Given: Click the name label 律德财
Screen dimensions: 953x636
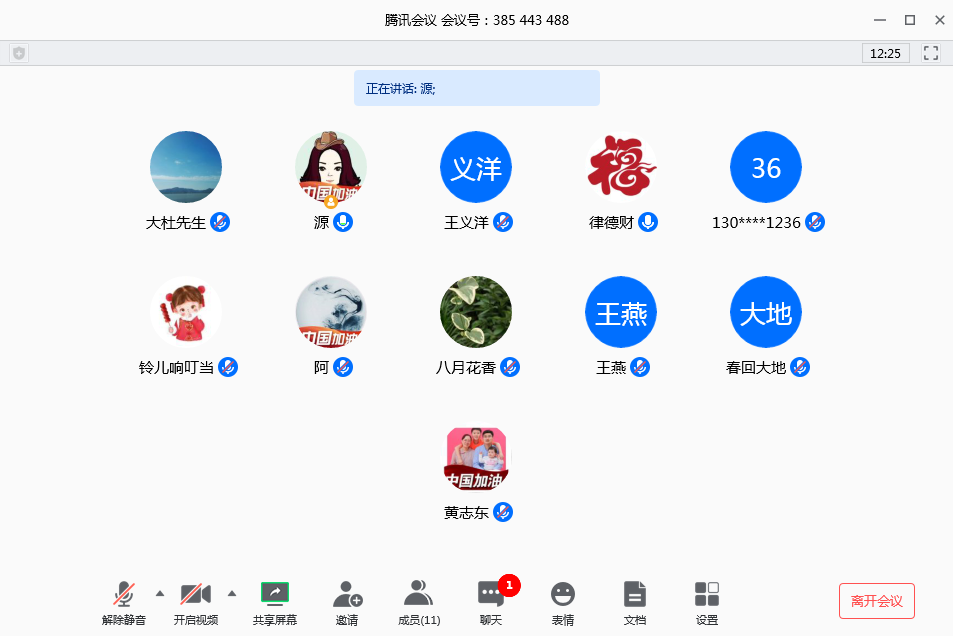Looking at the screenshot, I should (611, 223).
